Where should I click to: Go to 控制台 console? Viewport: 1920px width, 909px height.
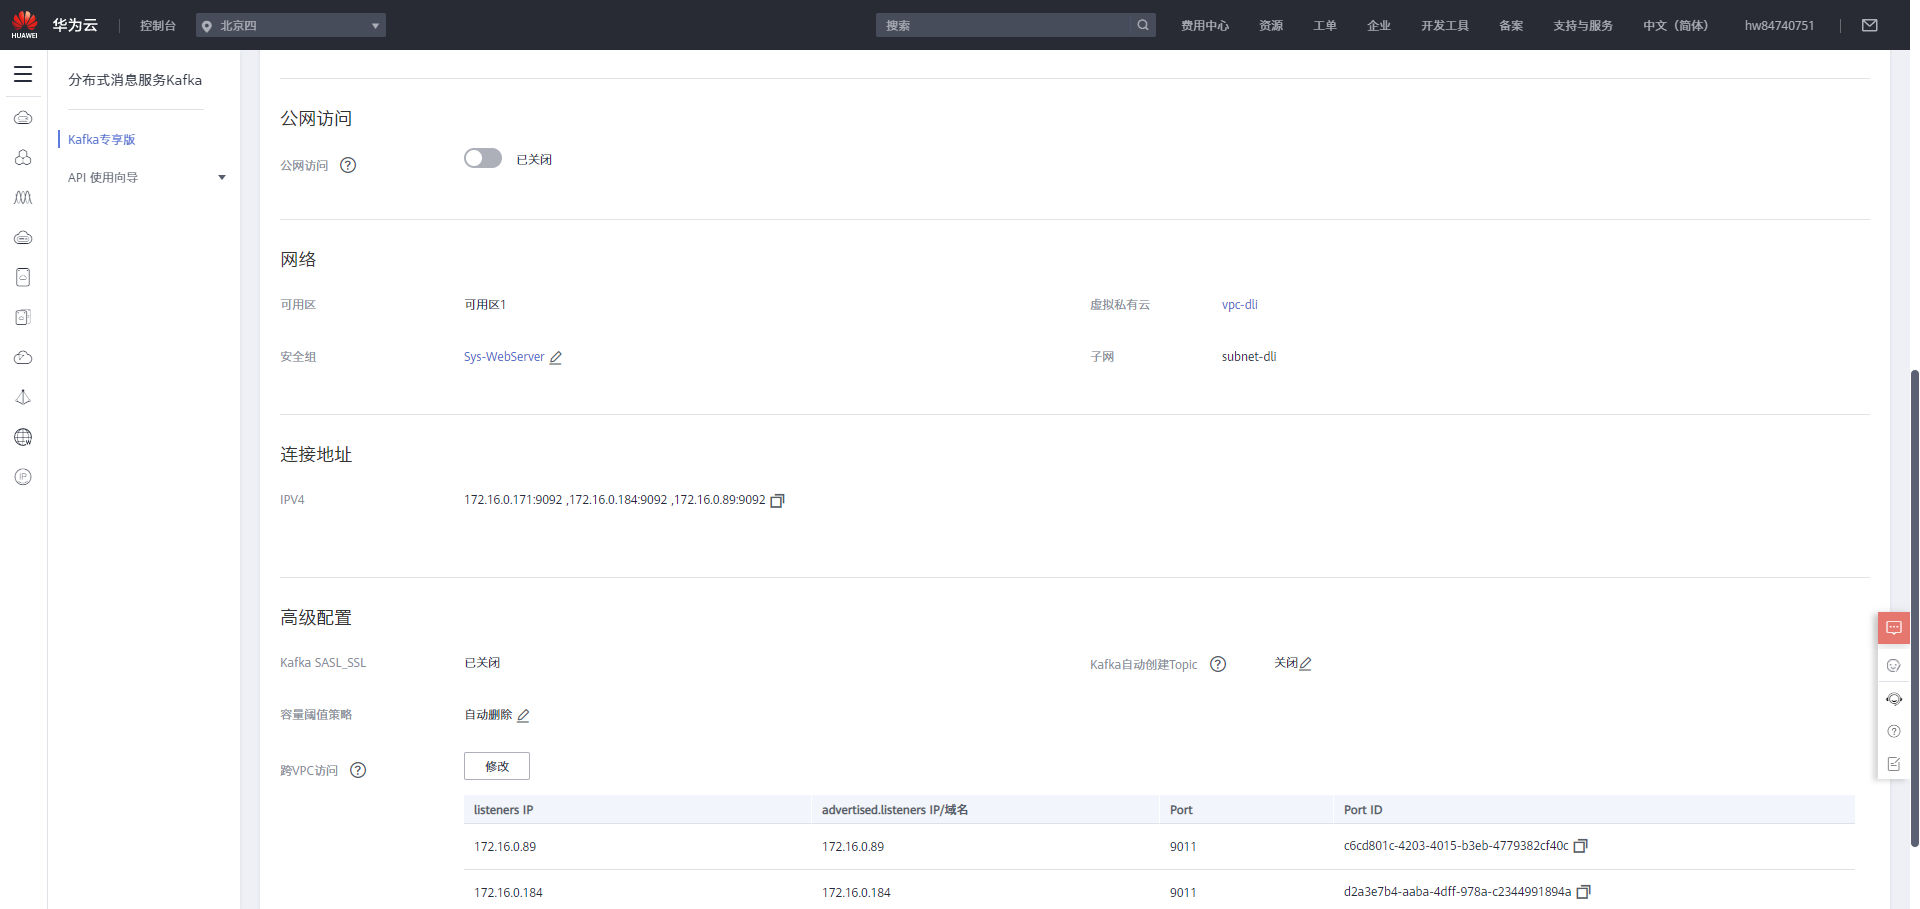158,25
